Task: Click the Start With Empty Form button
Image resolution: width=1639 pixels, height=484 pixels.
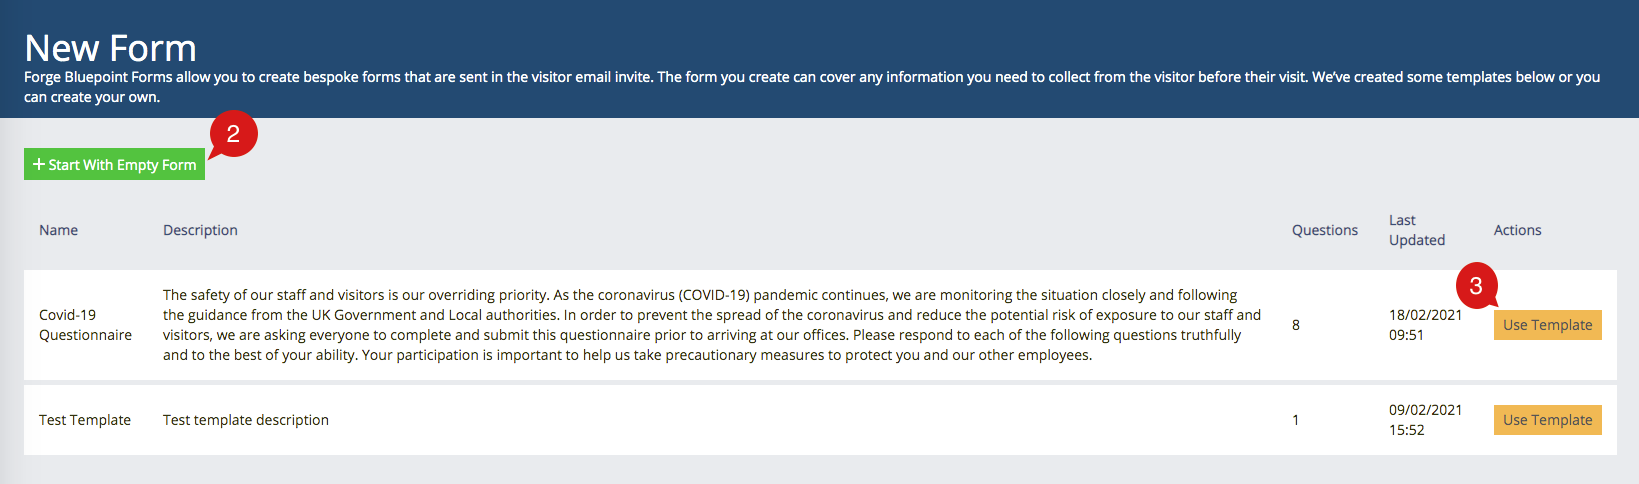Action: 114,165
